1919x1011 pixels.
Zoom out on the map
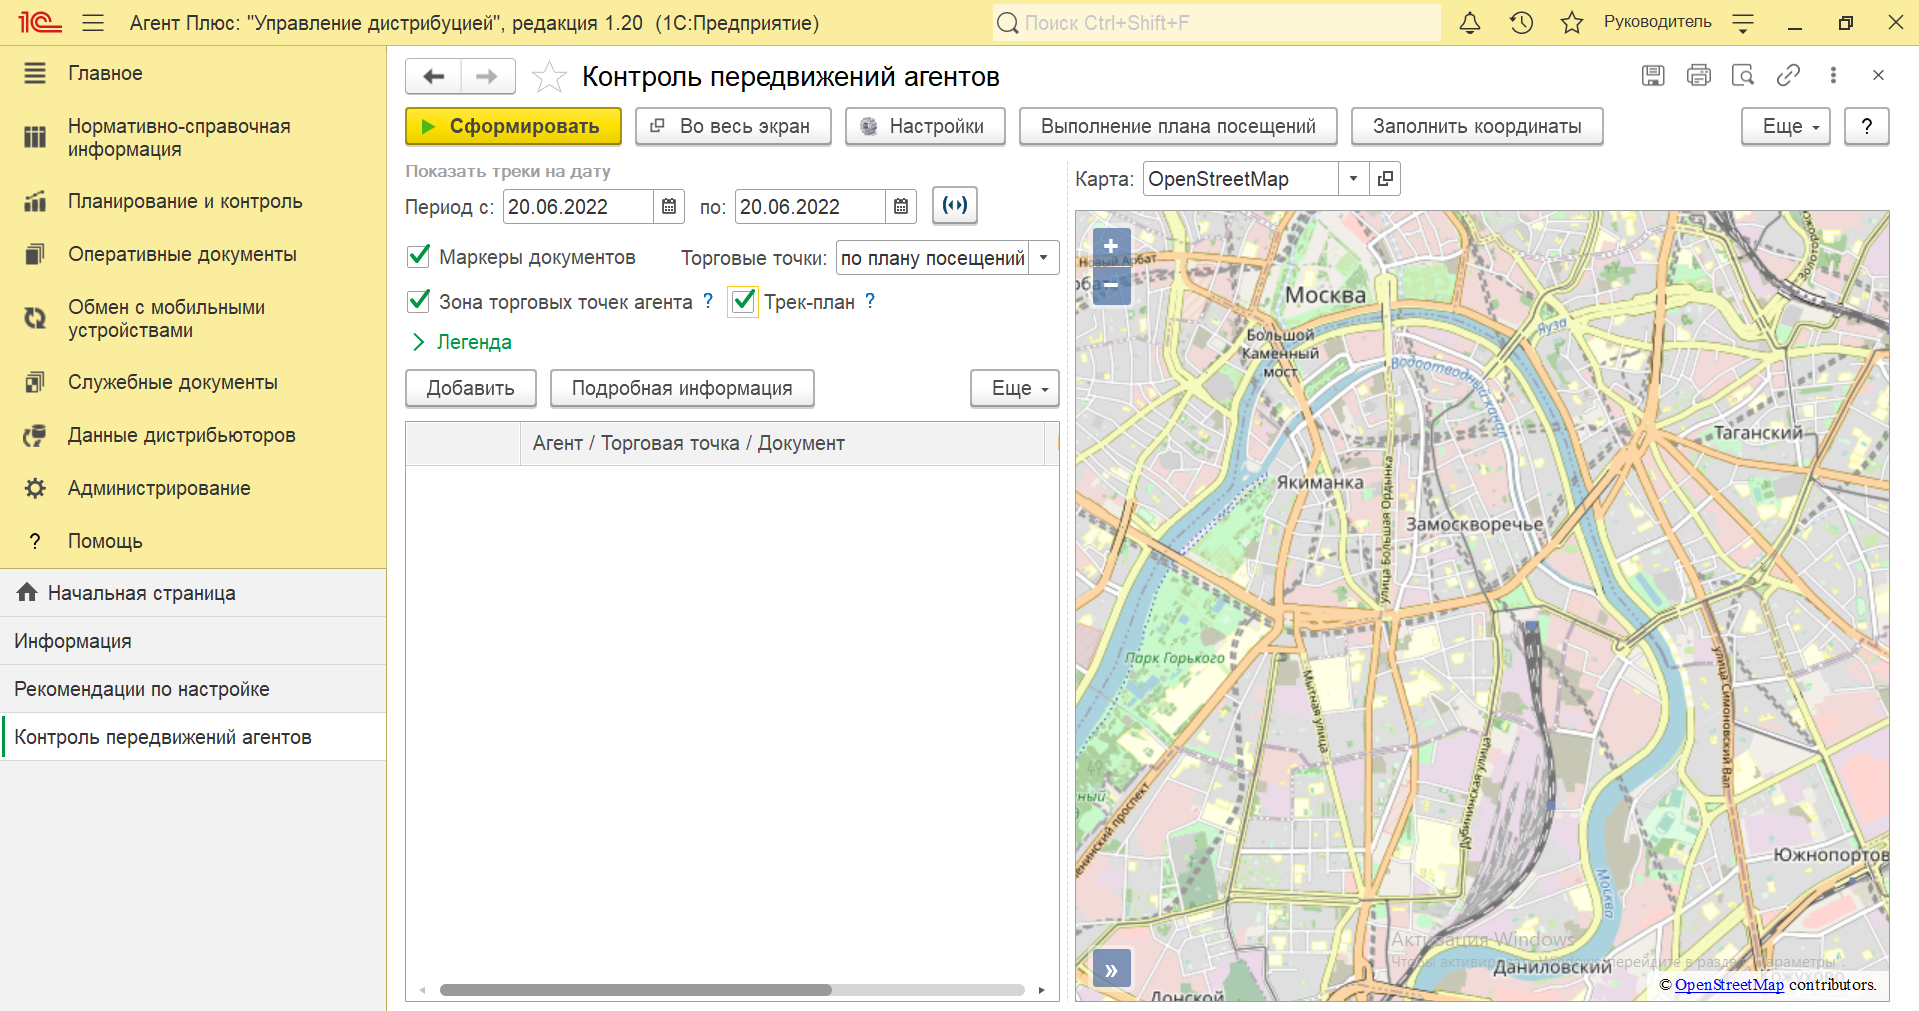click(1111, 285)
